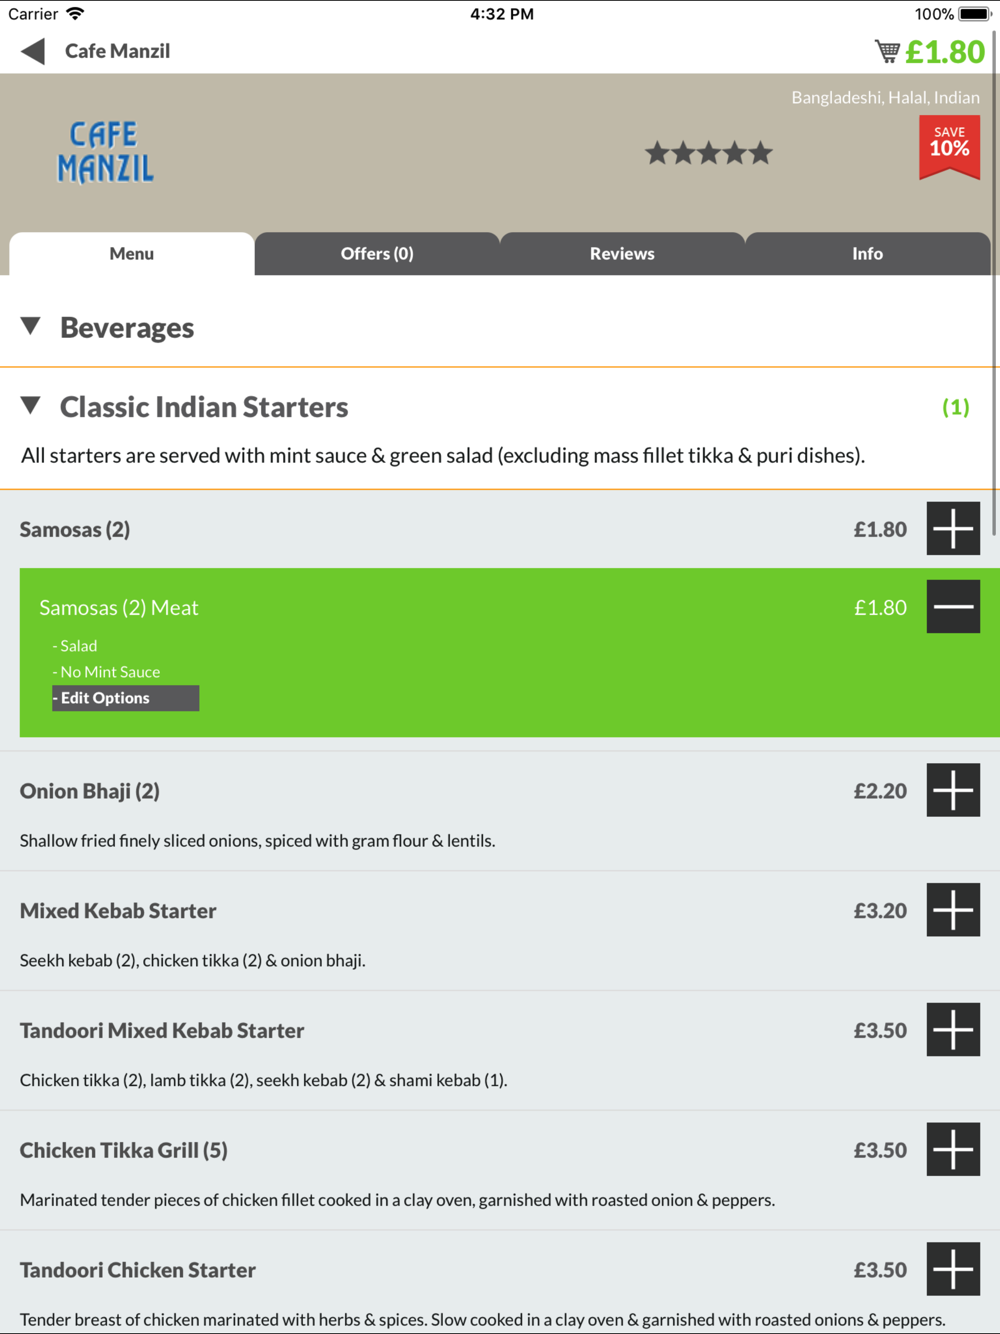Screen dimensions: 1000x1334
Task: Tap the Onion Bhaji description text
Action: 258,841
